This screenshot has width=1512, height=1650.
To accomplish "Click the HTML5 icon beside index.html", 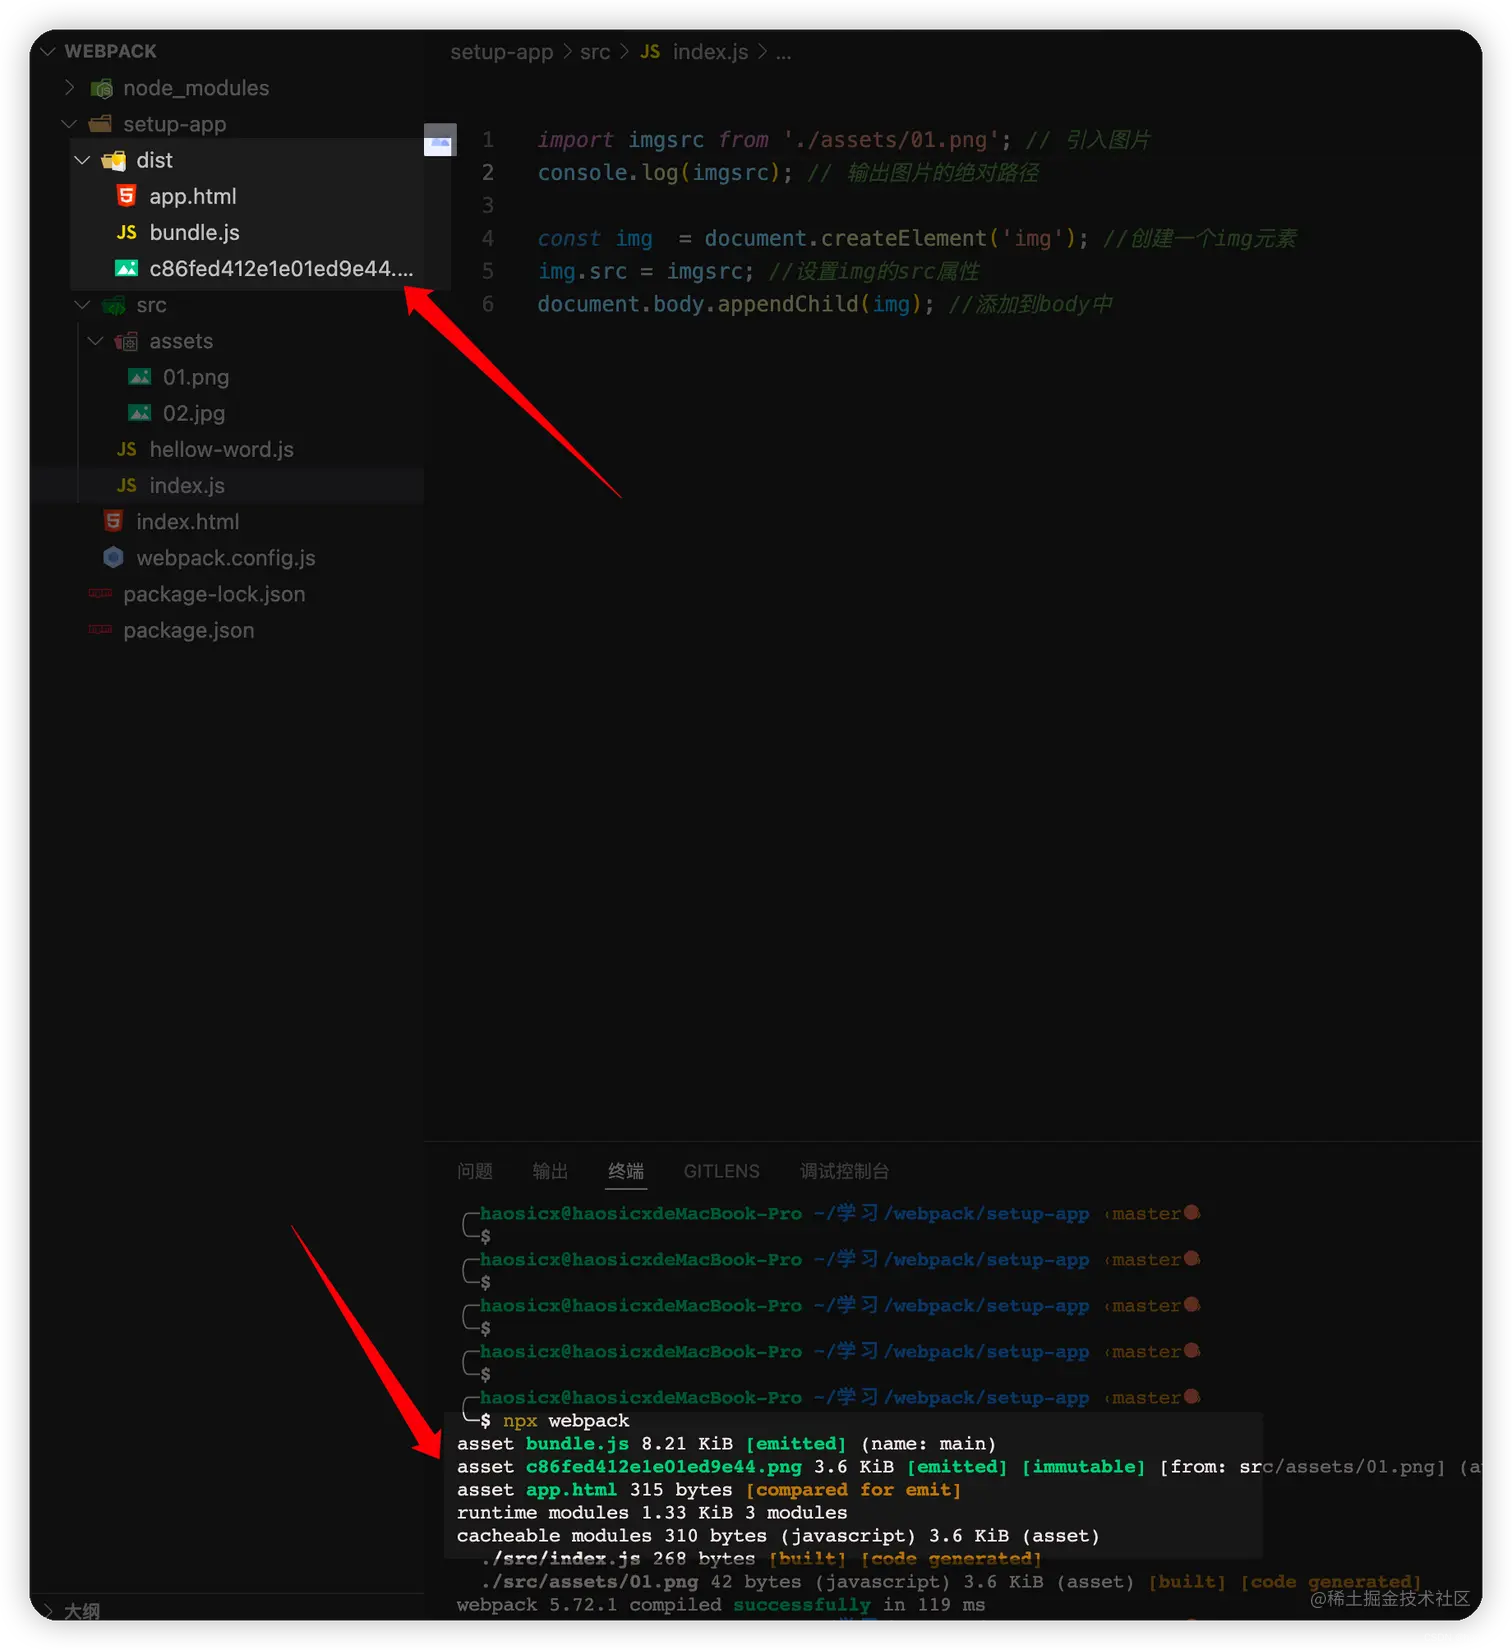I will [x=113, y=521].
